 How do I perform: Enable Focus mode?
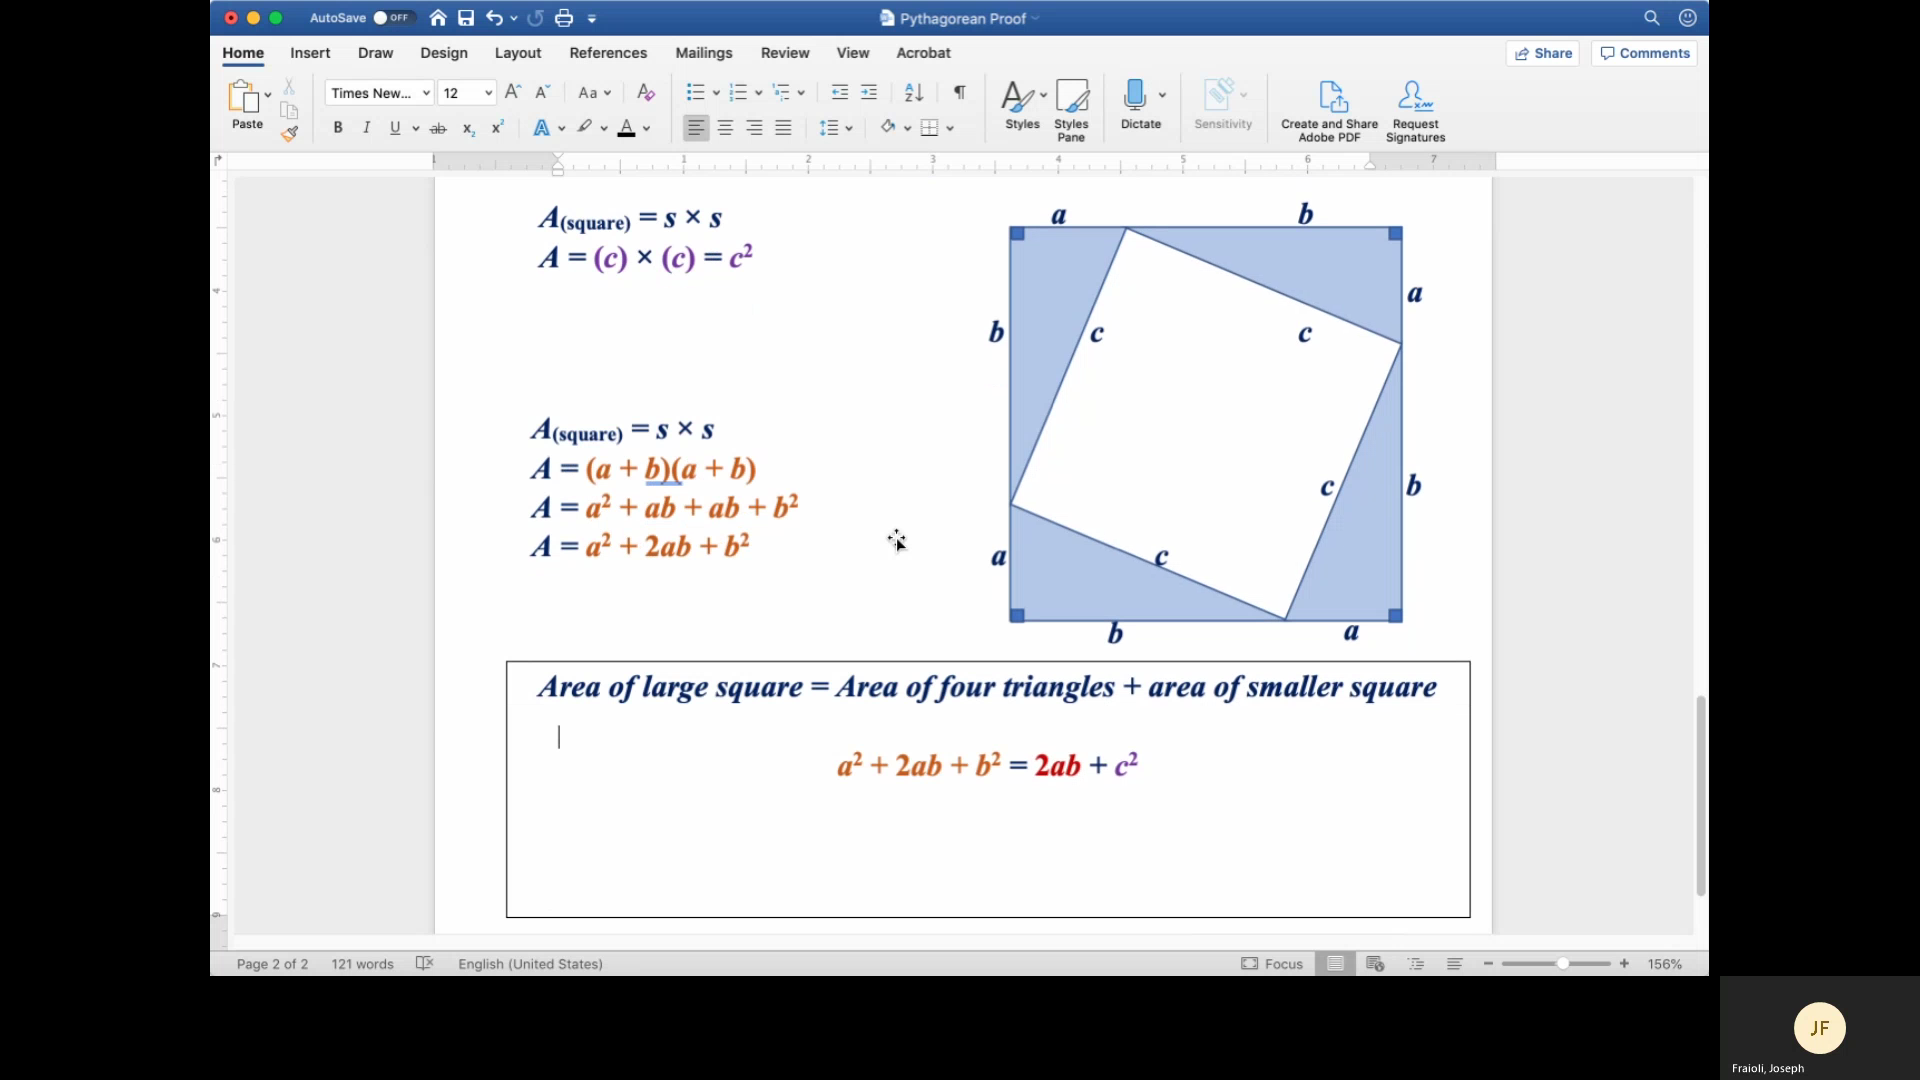point(1271,963)
